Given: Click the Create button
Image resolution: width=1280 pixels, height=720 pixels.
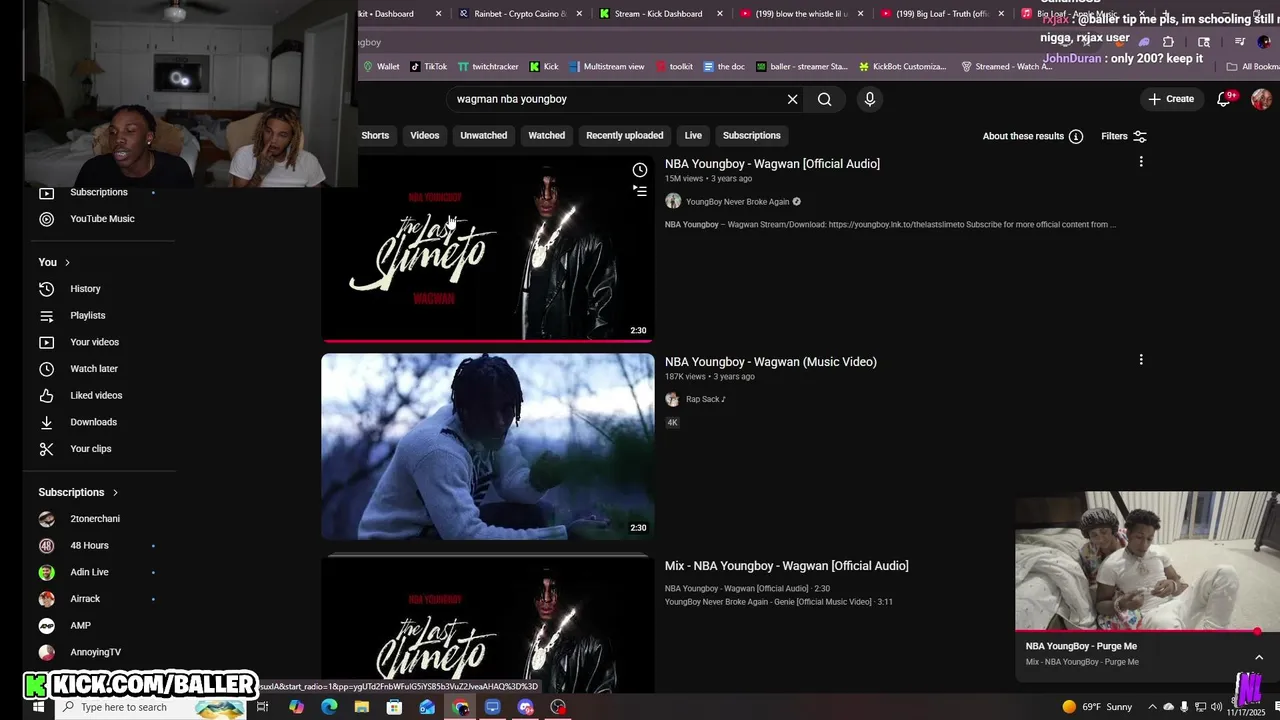Looking at the screenshot, I should point(1170,99).
